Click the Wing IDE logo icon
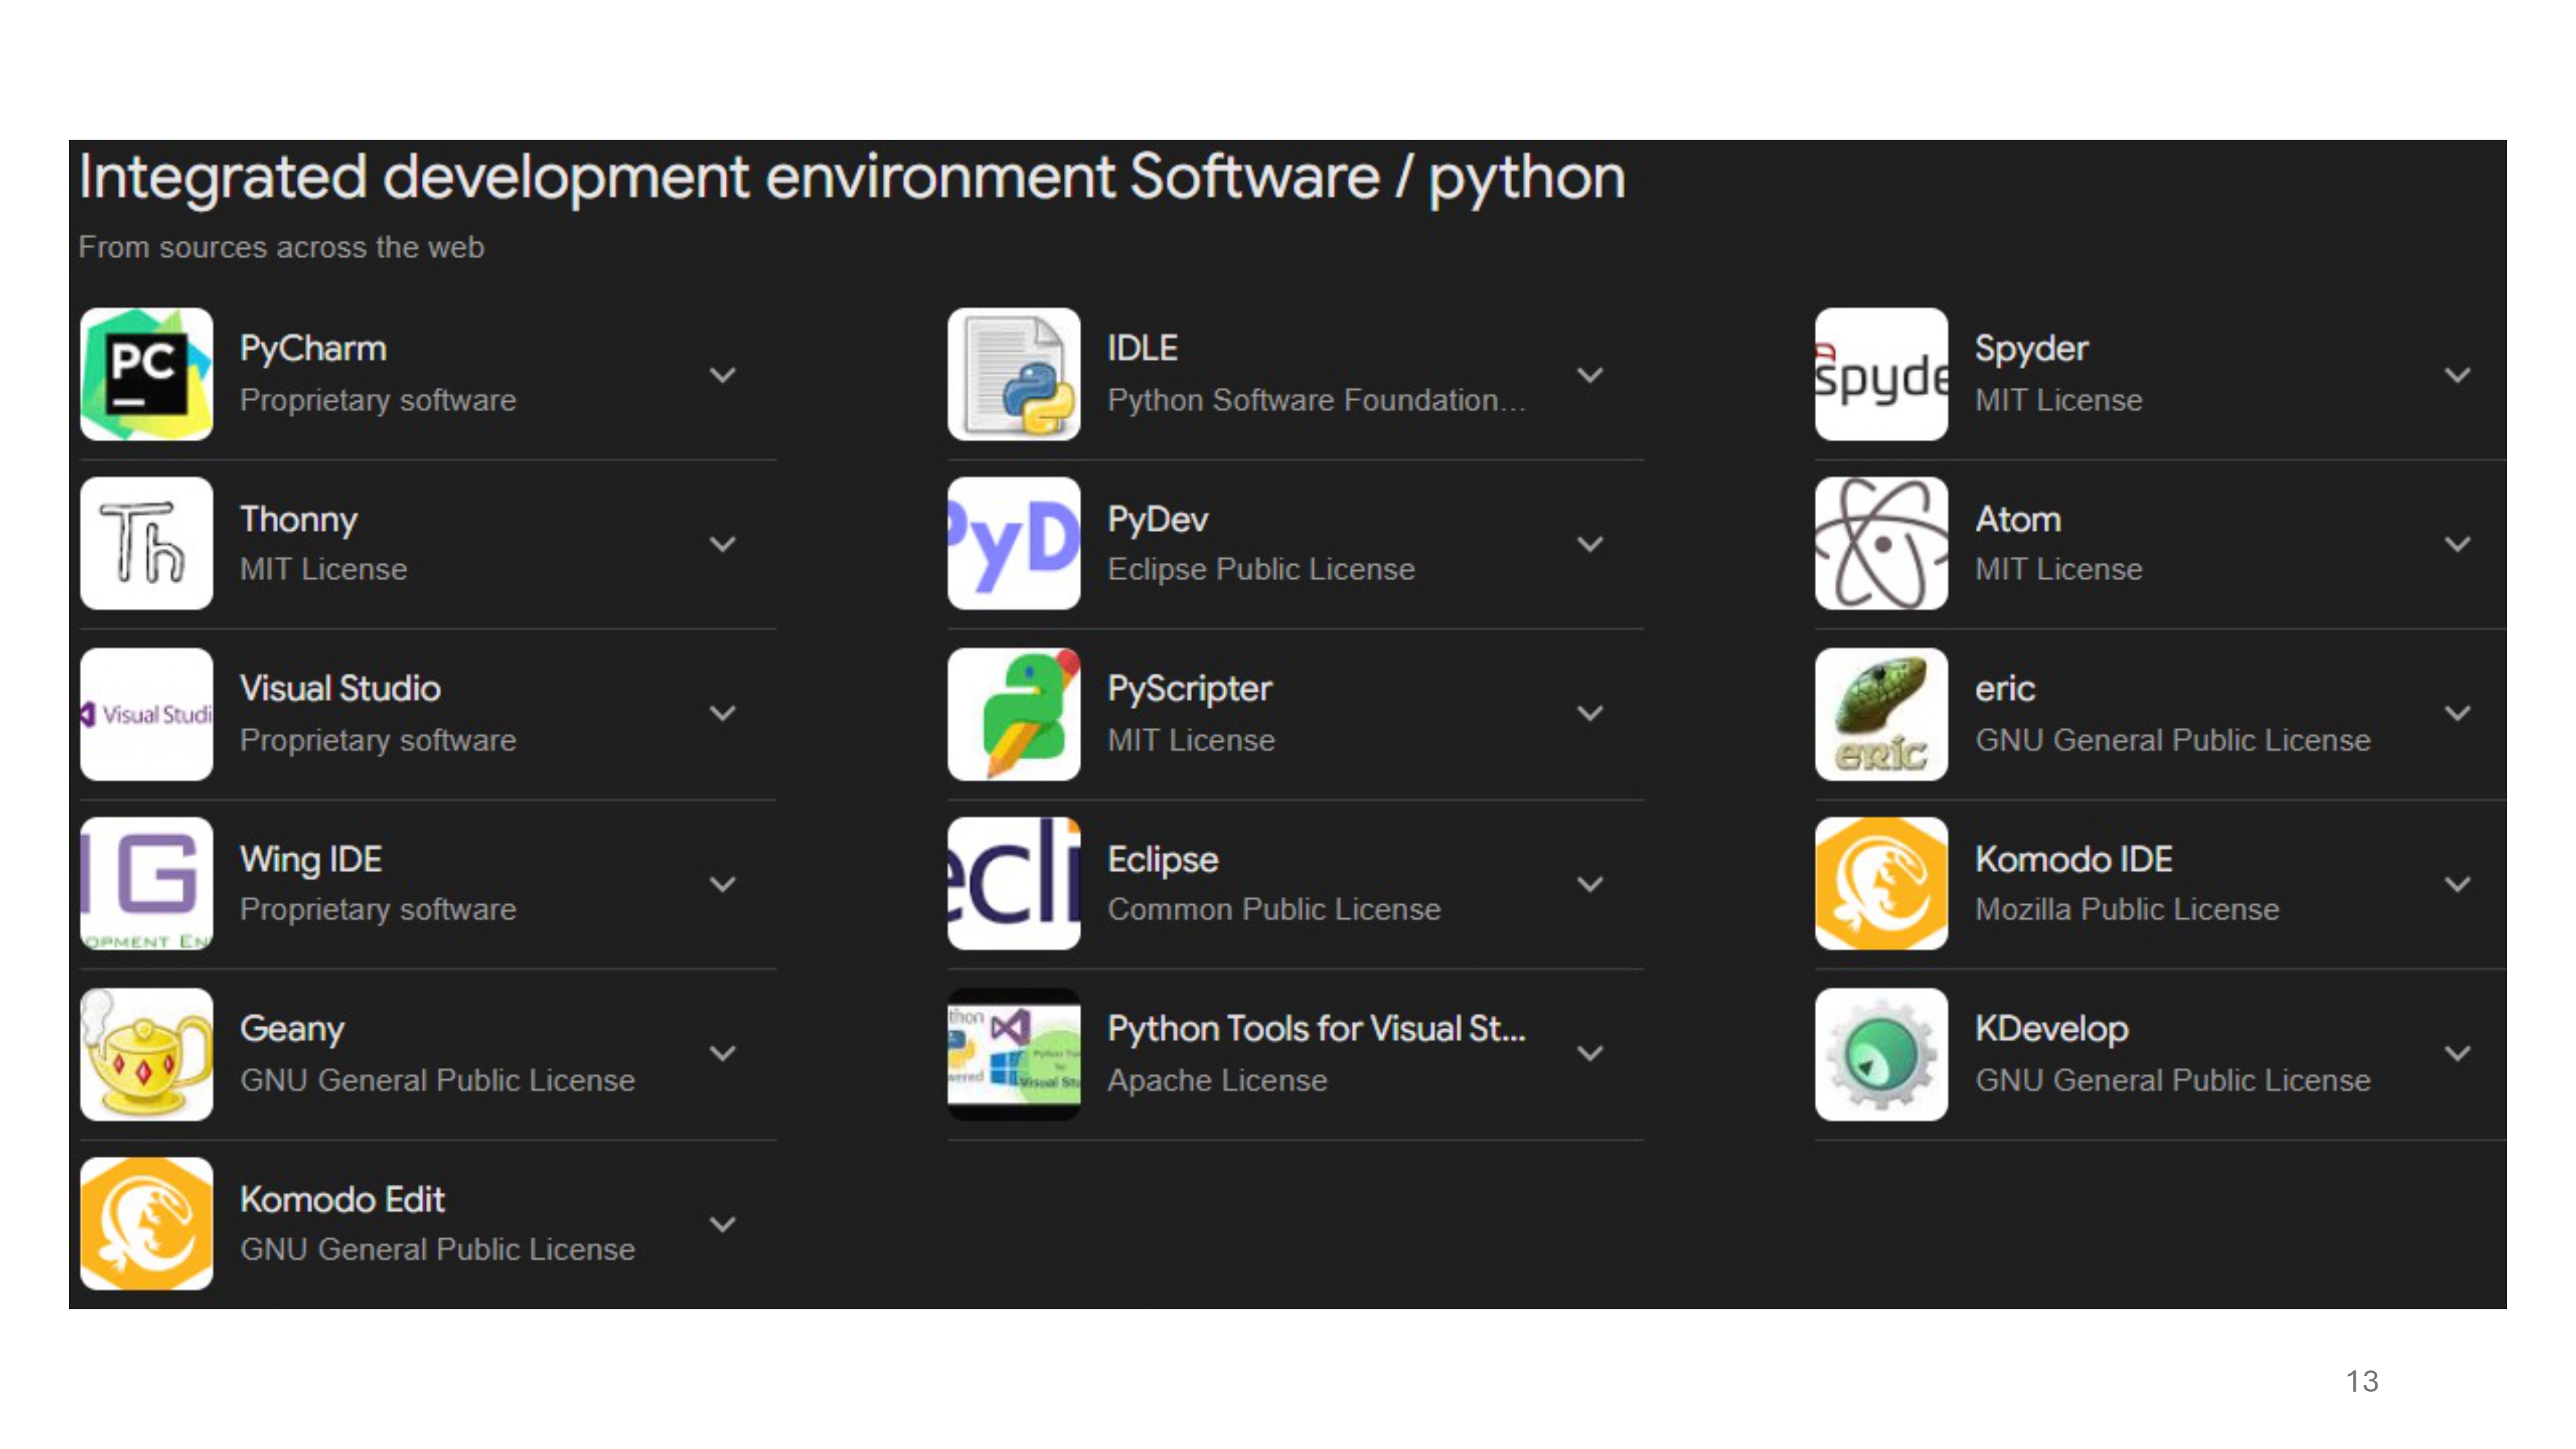The width and height of the screenshot is (2576, 1449). click(146, 884)
